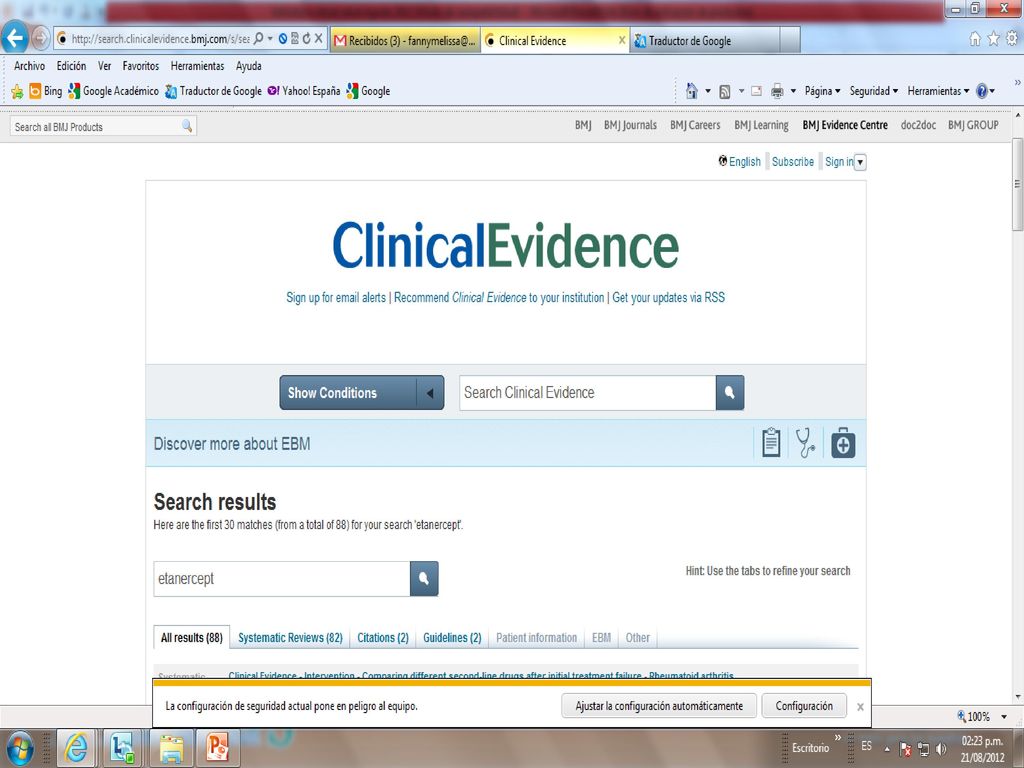Click the address bar search magnifier icon
Image resolution: width=1024 pixels, height=768 pixels.
(x=259, y=39)
